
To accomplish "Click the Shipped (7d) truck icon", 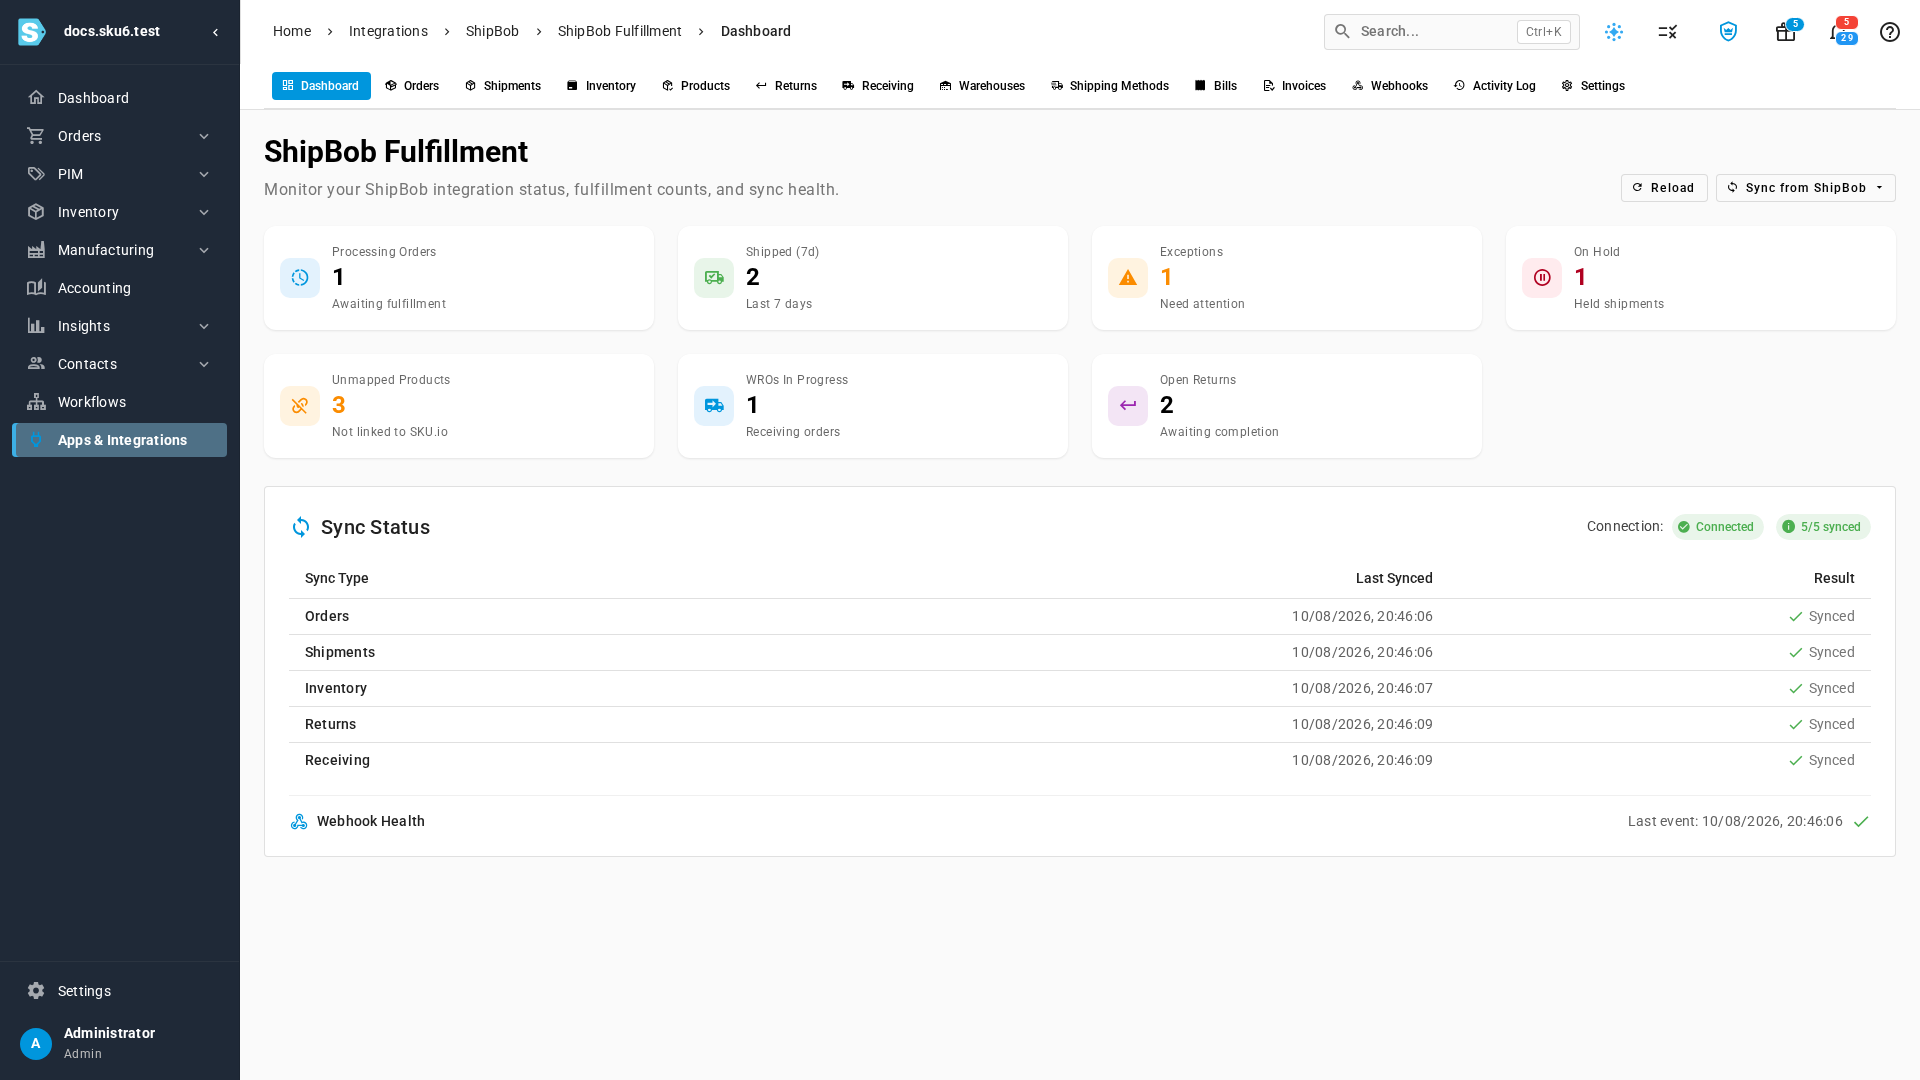I will pyautogui.click(x=714, y=278).
